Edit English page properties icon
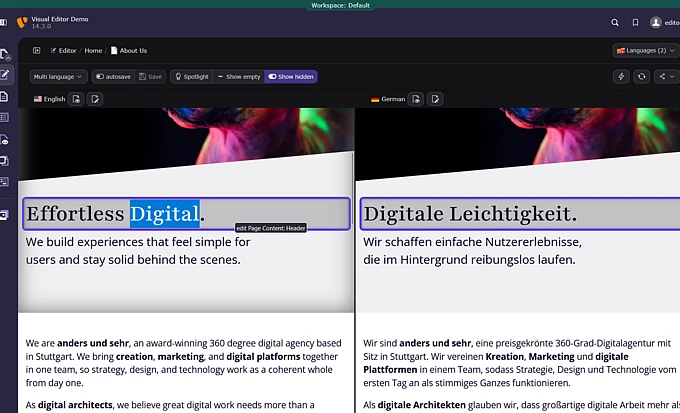 pyautogui.click(x=95, y=99)
